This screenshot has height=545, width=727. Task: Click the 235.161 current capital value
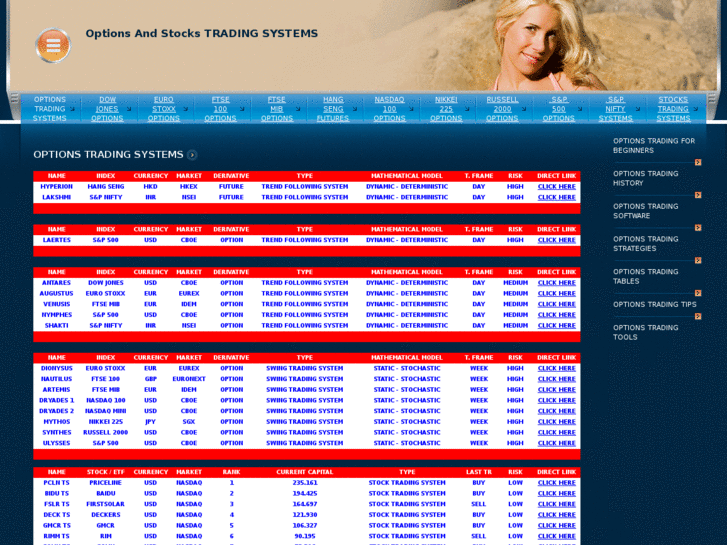point(305,483)
